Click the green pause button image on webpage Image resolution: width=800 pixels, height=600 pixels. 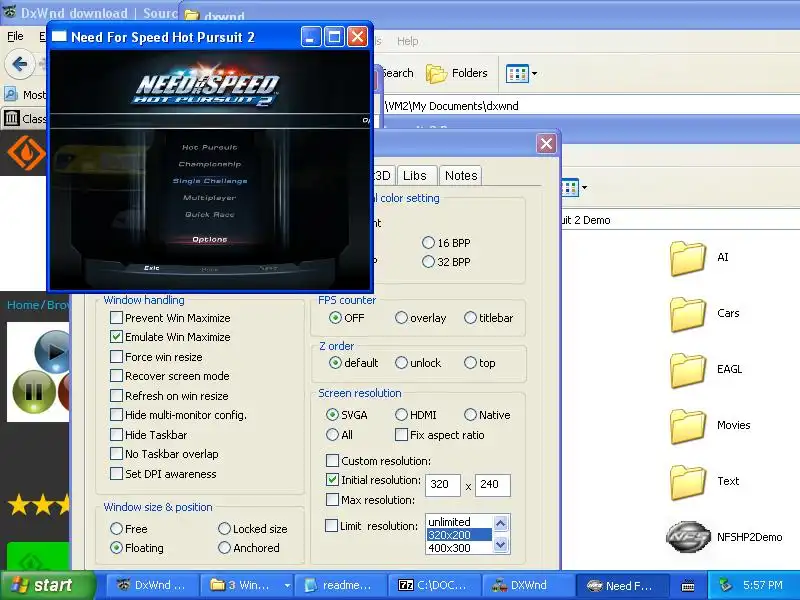[34, 392]
